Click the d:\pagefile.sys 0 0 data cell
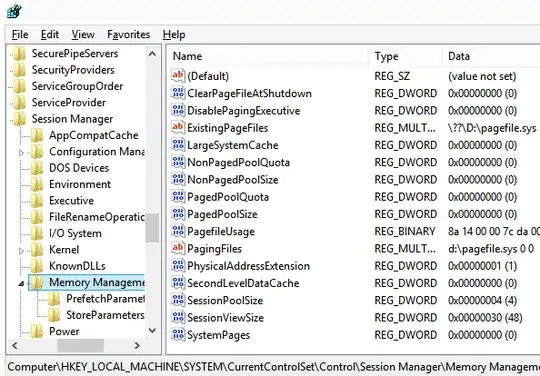This screenshot has height=376, width=540. [x=491, y=249]
